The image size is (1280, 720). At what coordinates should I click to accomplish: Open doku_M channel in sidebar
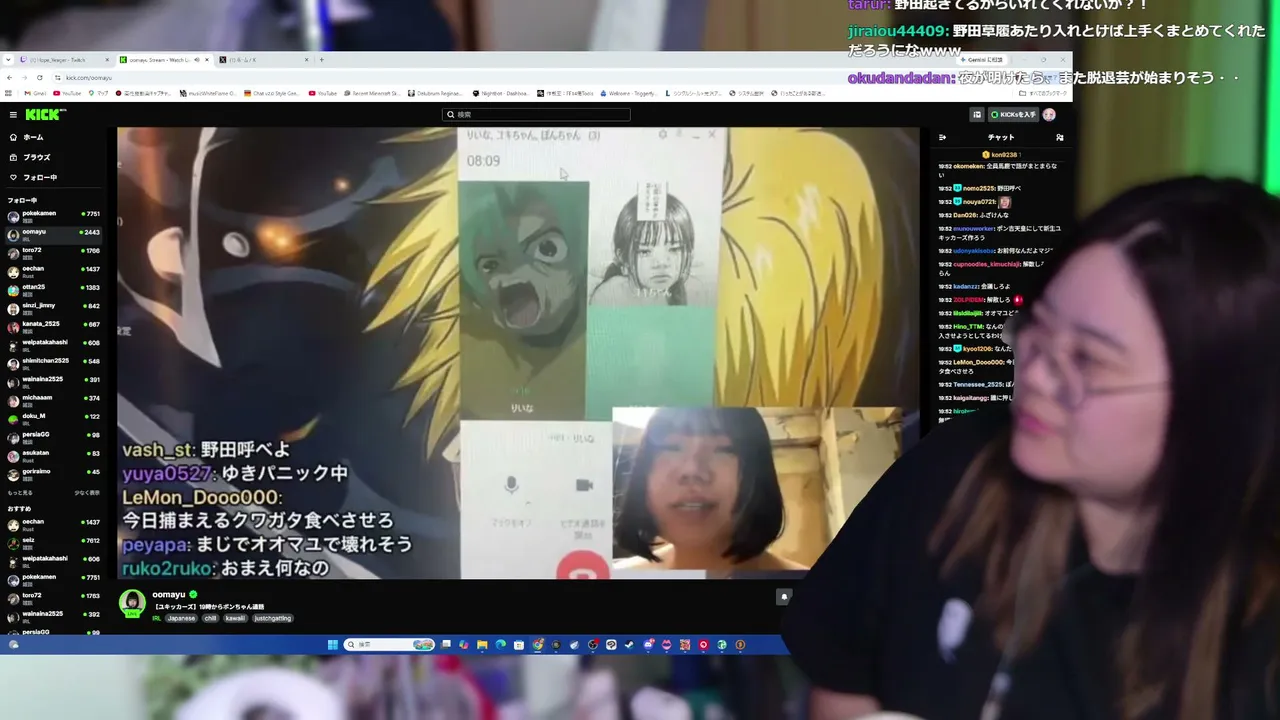pyautogui.click(x=52, y=418)
